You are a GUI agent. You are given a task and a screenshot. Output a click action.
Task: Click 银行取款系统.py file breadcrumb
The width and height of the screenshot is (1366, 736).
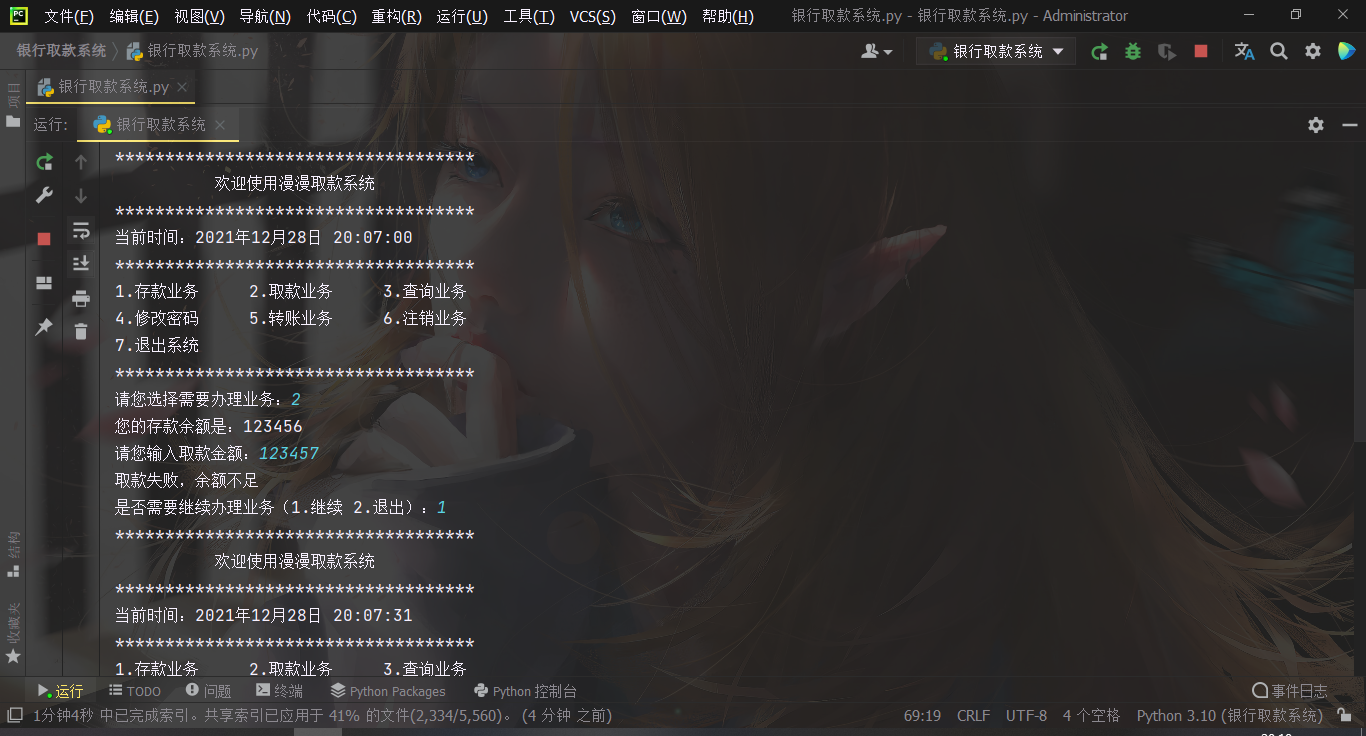pyautogui.click(x=192, y=51)
